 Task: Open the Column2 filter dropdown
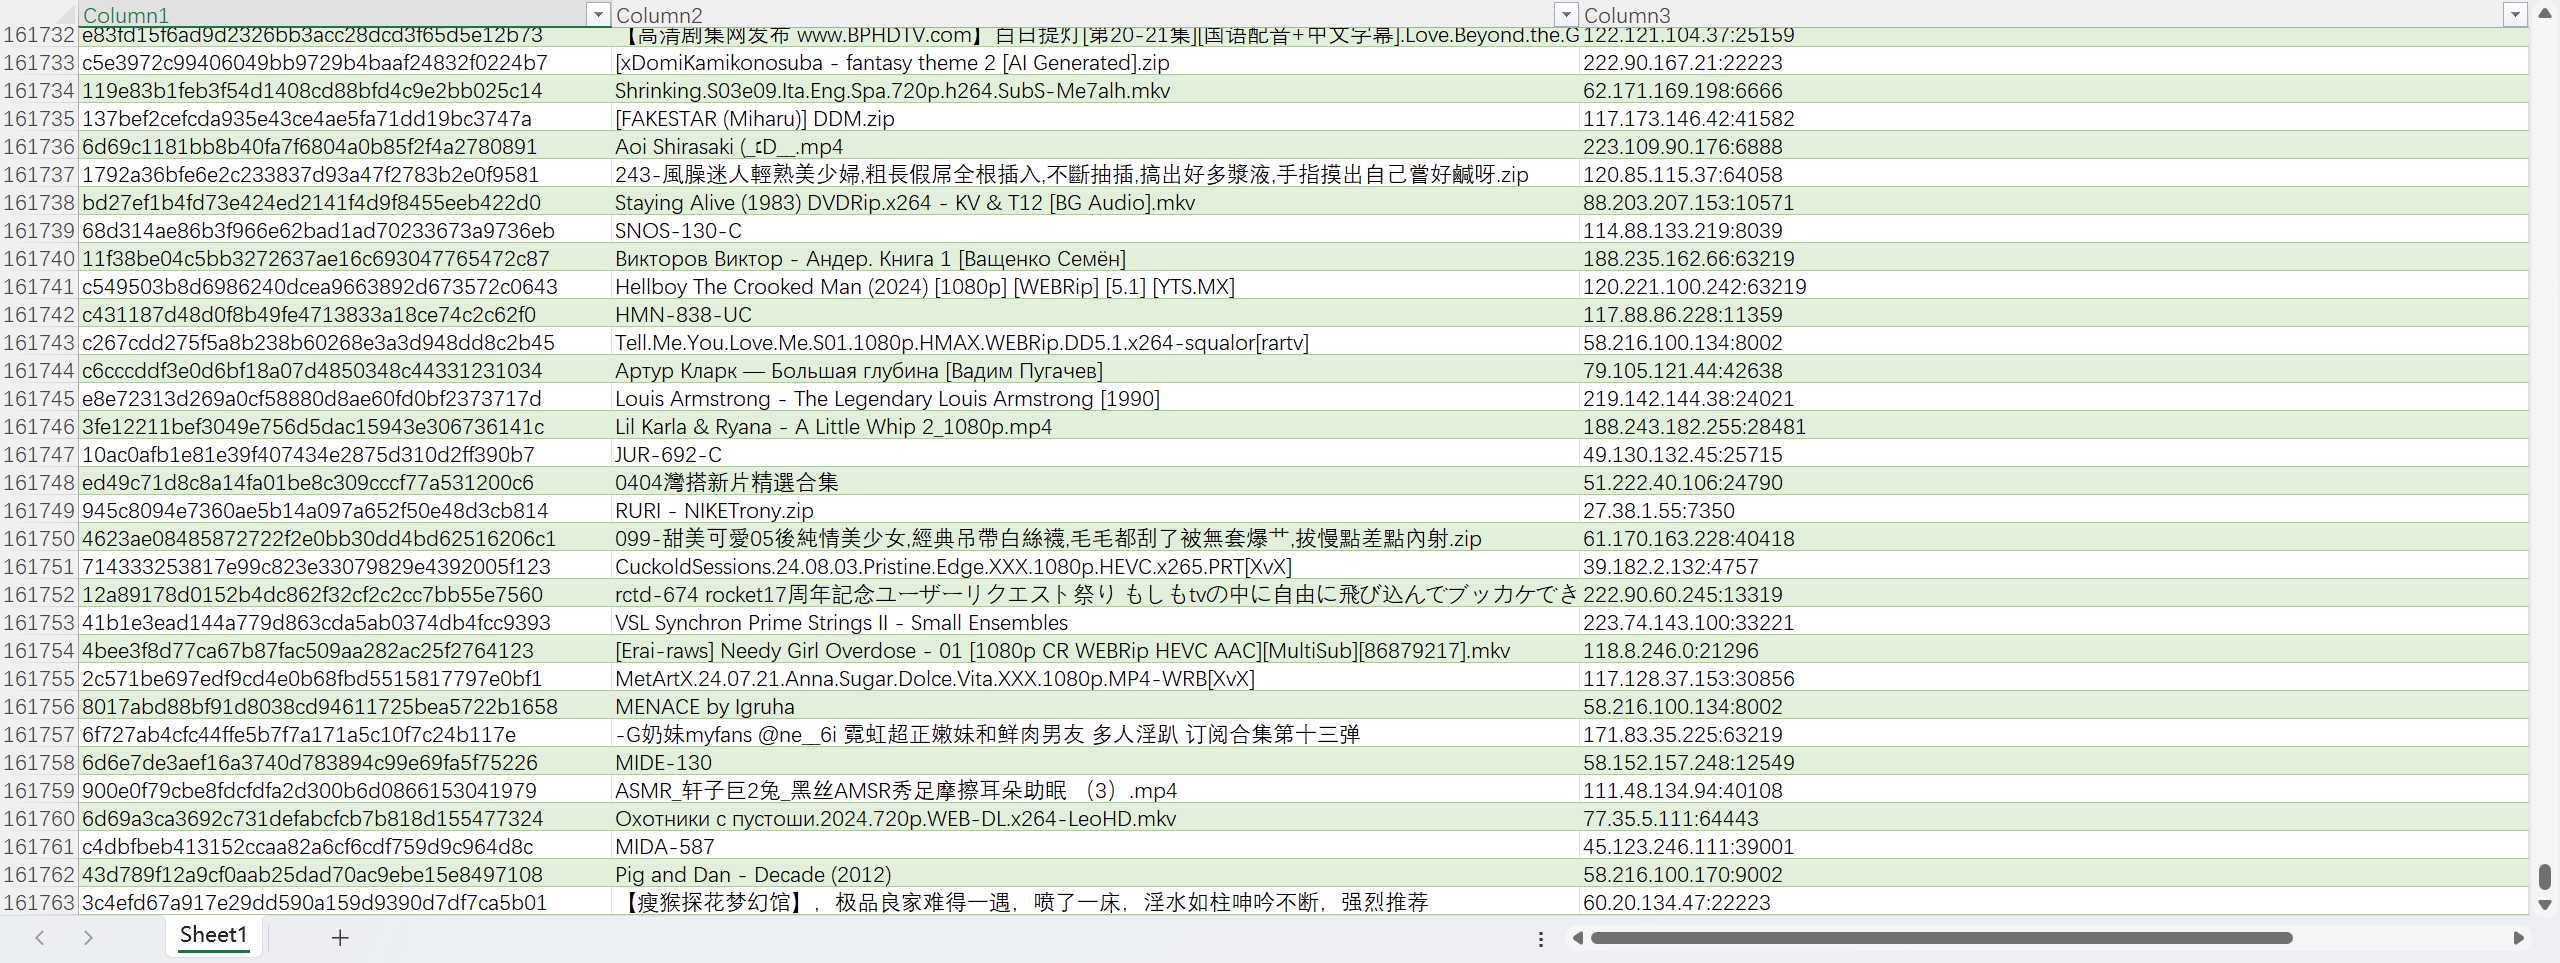(1565, 15)
